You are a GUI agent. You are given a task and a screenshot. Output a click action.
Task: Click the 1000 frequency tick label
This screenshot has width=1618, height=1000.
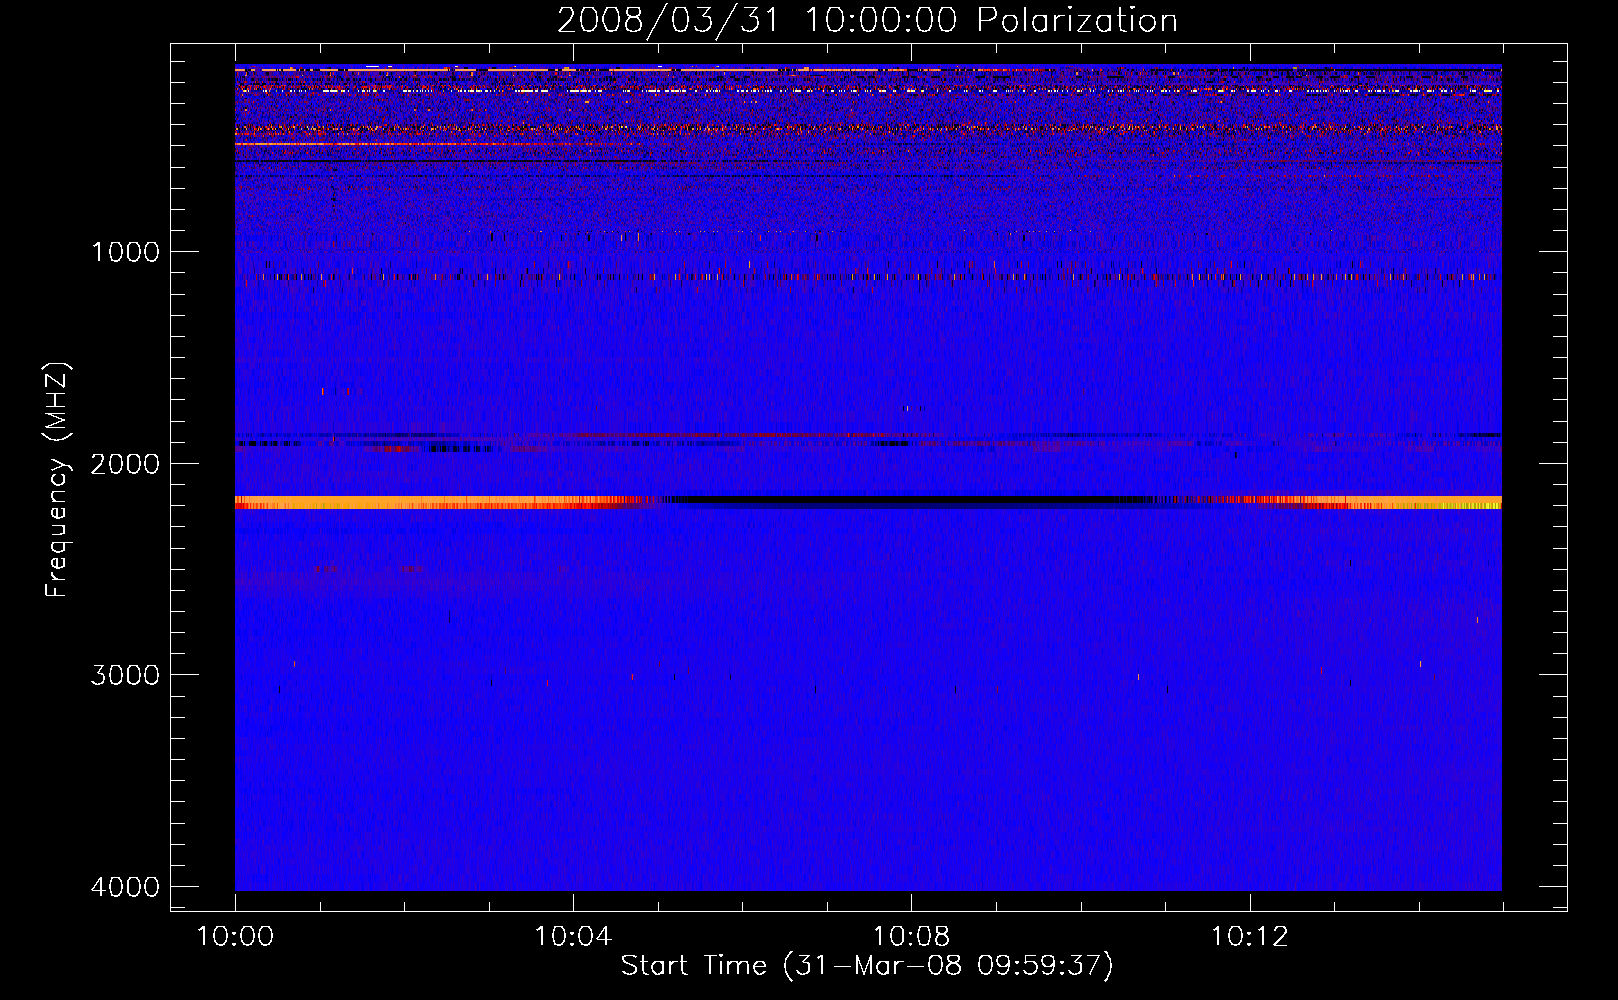coord(125,252)
